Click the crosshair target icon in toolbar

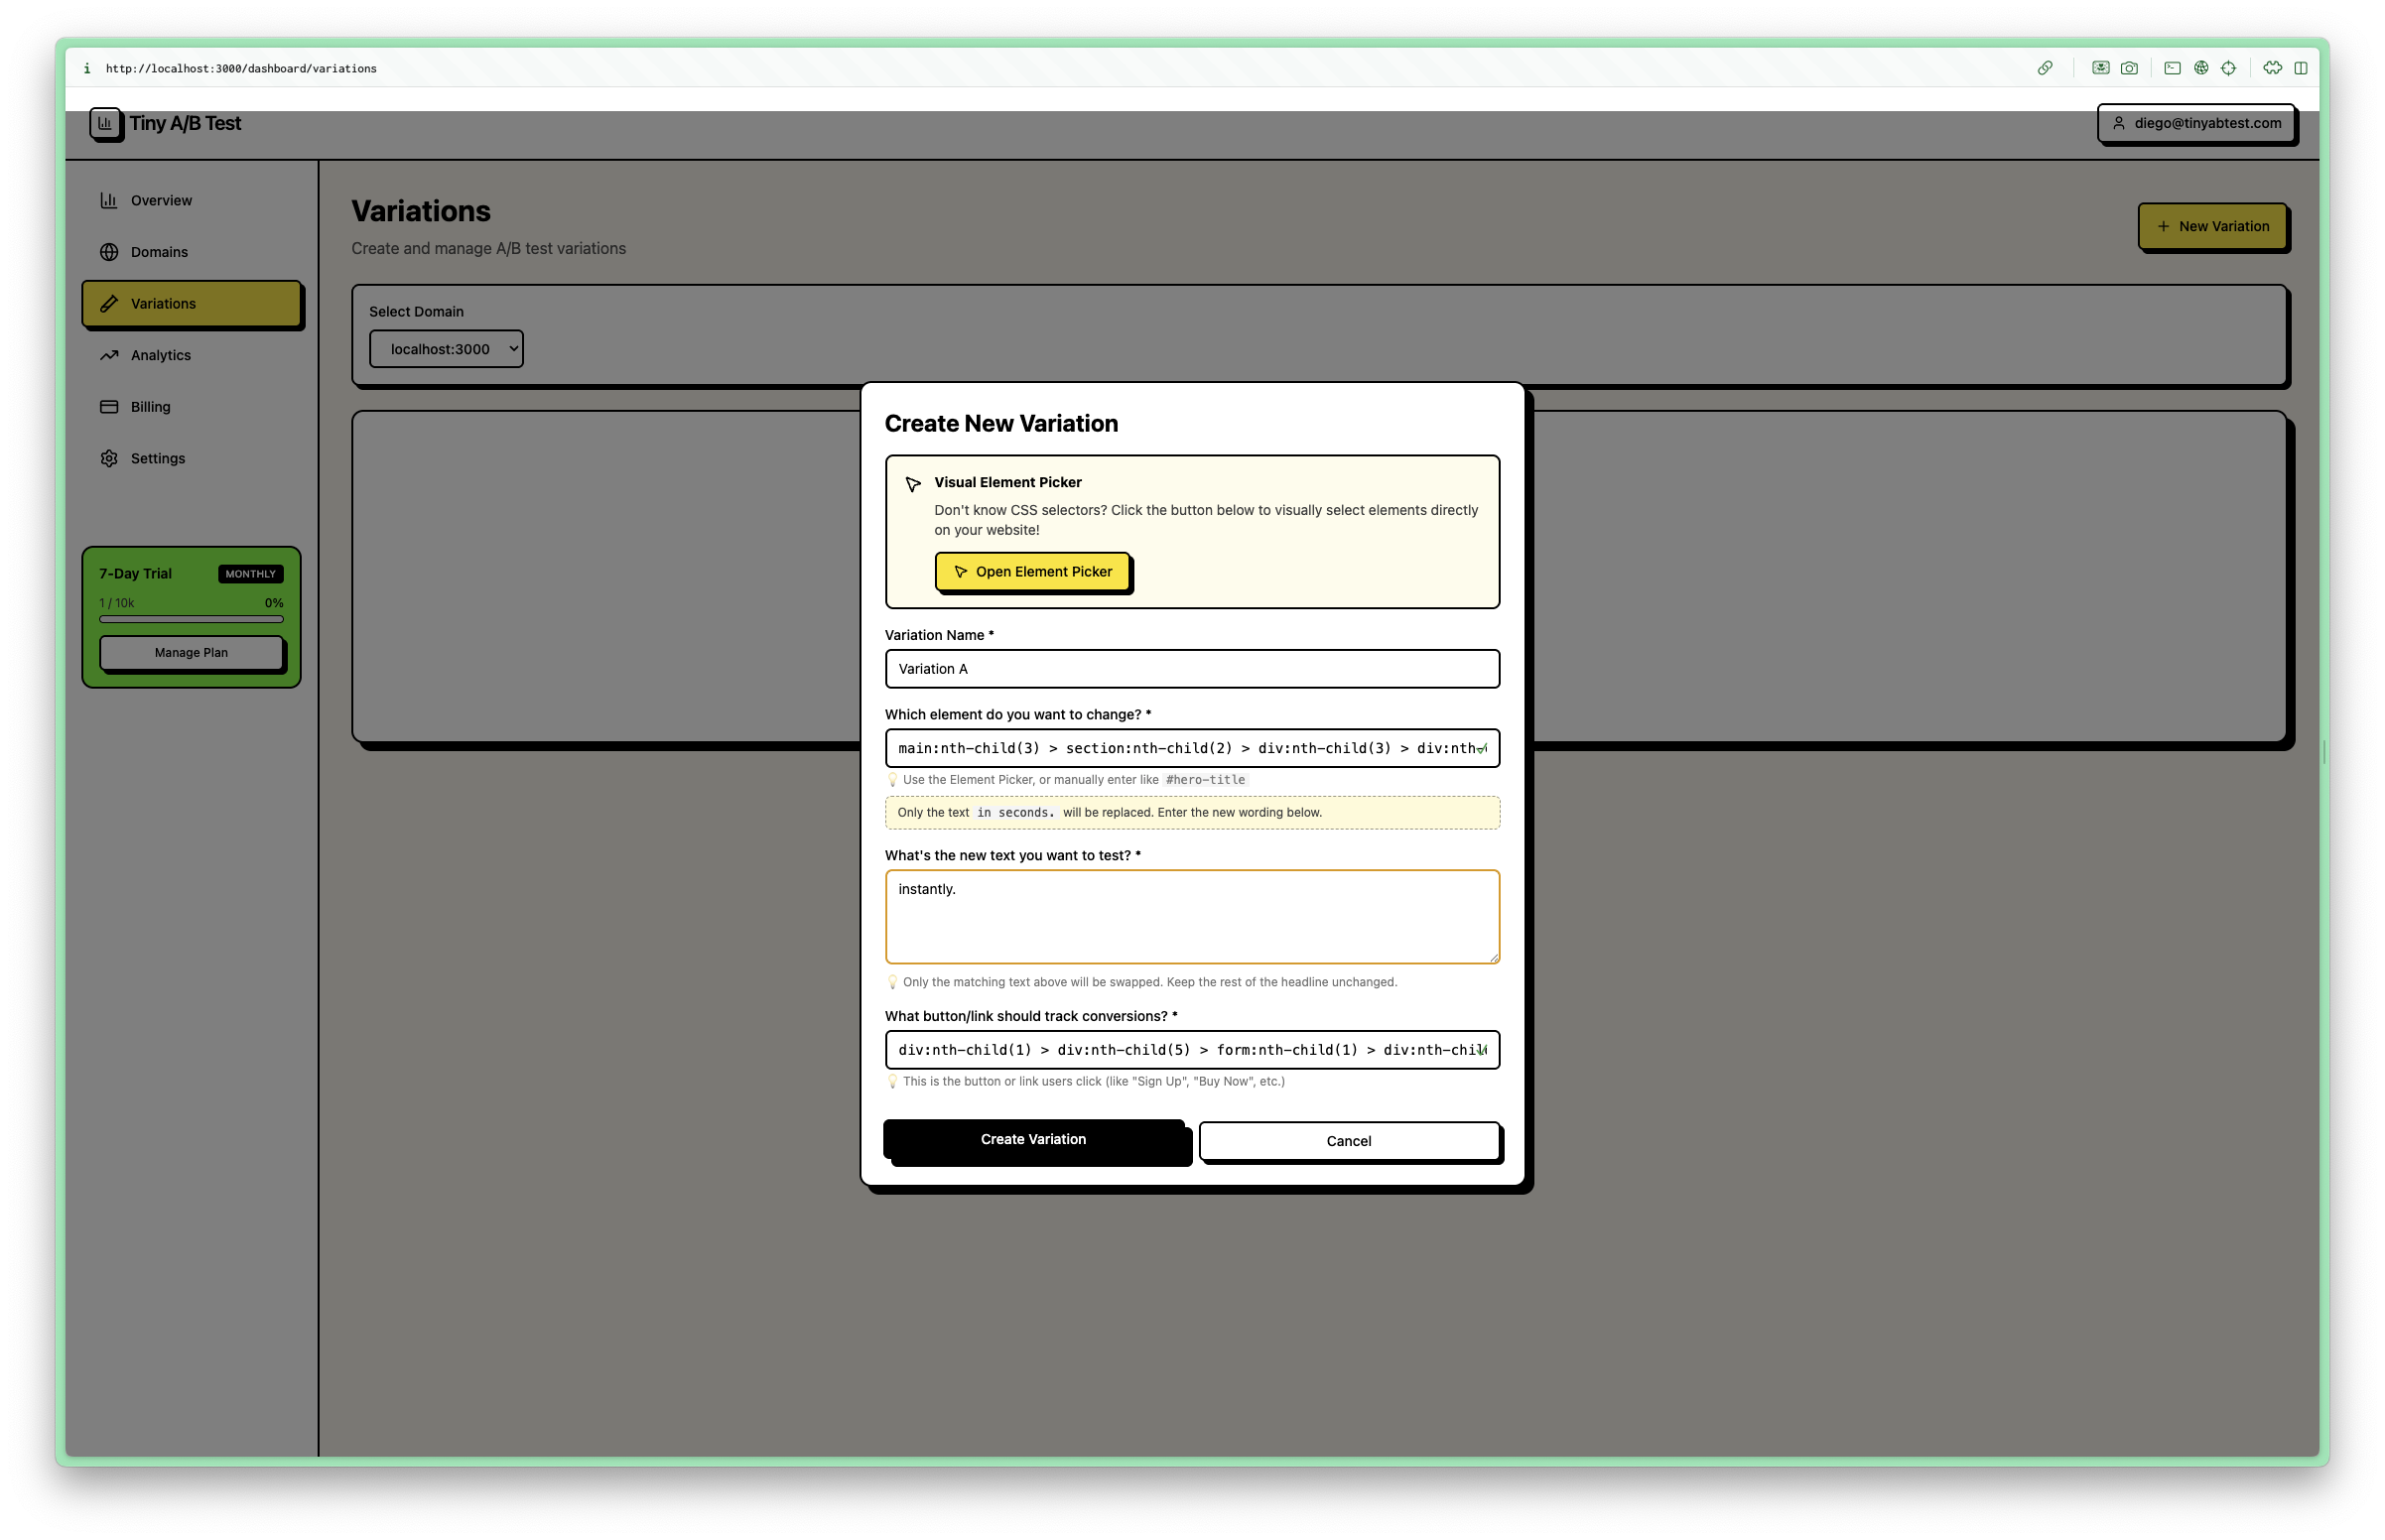coord(2228,68)
